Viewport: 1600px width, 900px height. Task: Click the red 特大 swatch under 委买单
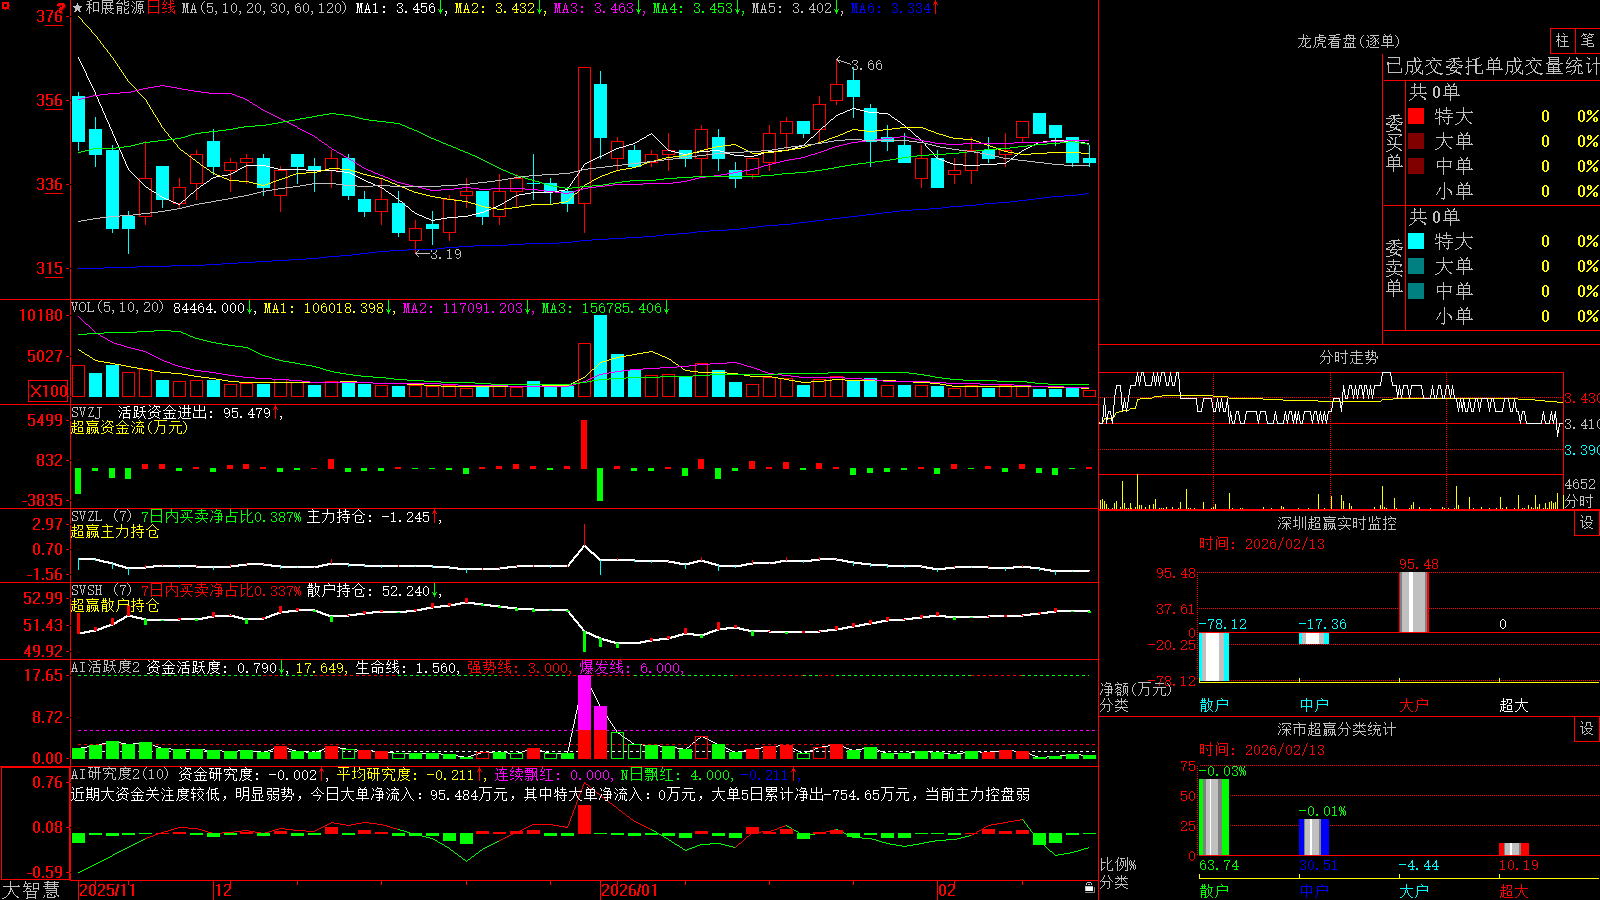[1416, 116]
